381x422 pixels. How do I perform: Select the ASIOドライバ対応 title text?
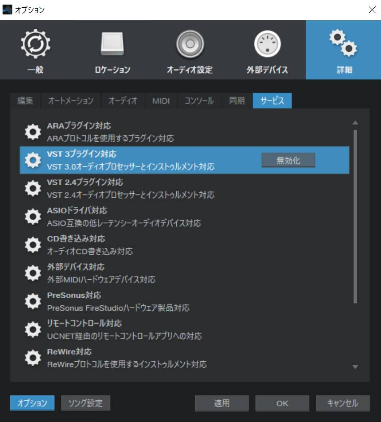pyautogui.click(x=77, y=210)
